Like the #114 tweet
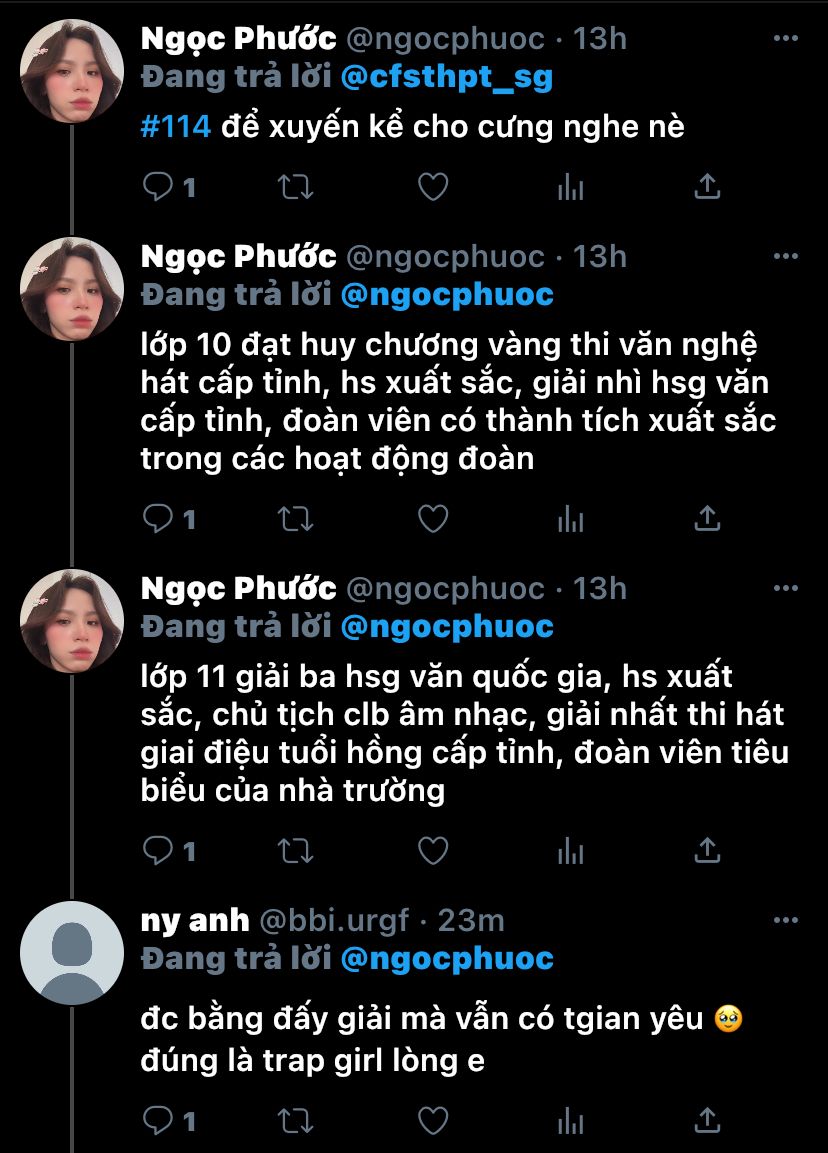 [432, 187]
